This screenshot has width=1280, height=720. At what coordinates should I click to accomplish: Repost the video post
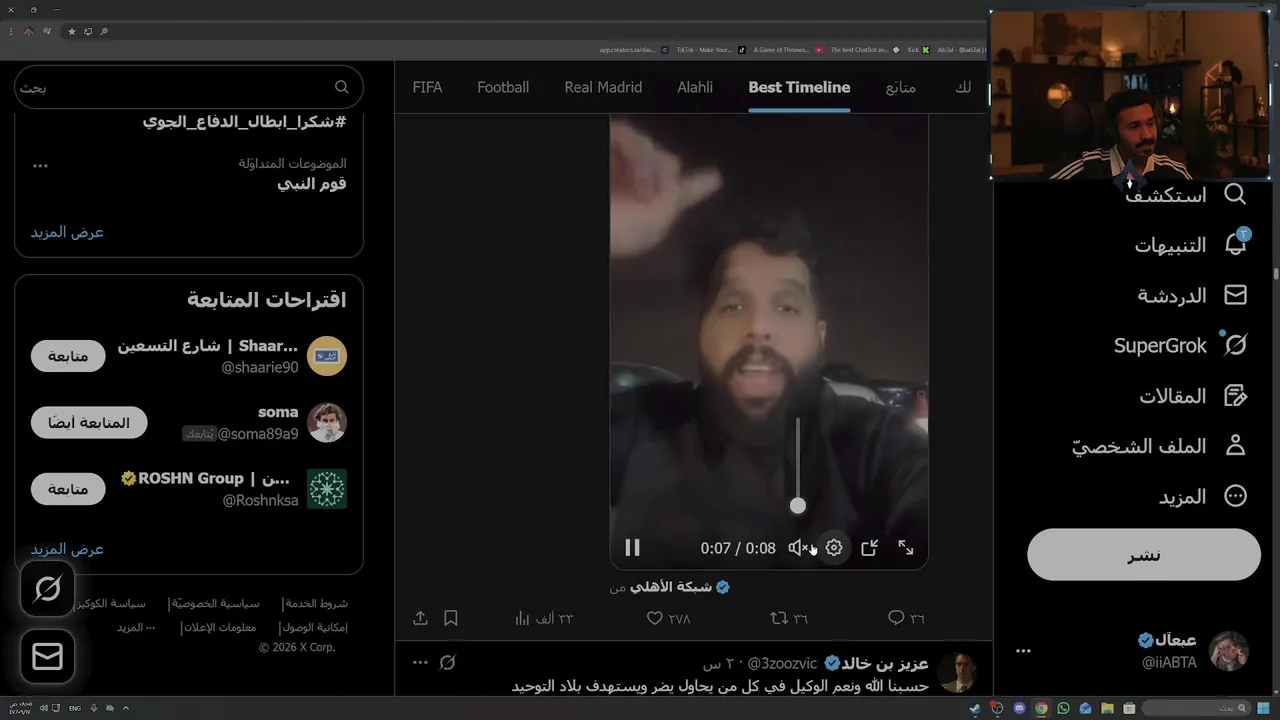pos(787,618)
